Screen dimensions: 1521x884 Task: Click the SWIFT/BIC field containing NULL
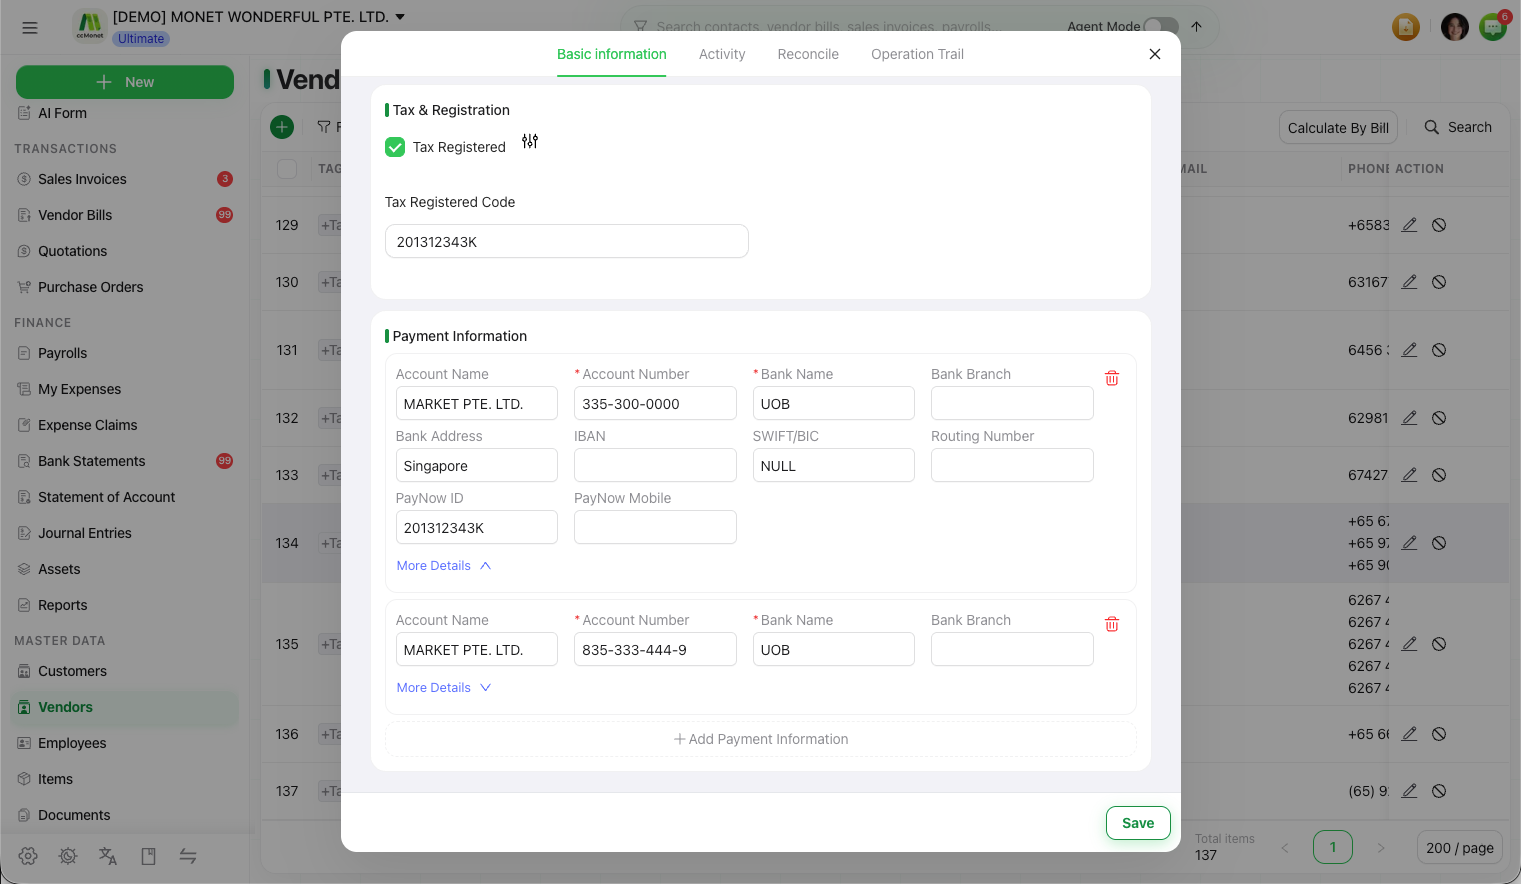point(834,465)
